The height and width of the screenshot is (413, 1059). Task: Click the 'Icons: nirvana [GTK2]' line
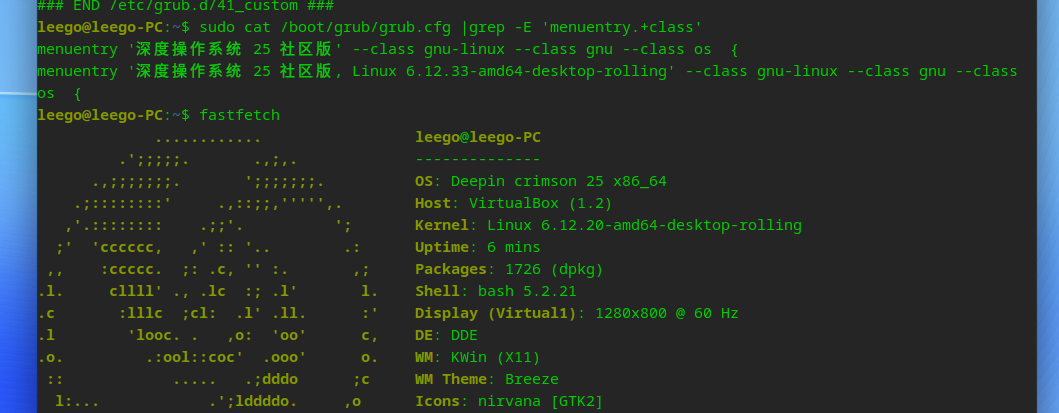(509, 402)
